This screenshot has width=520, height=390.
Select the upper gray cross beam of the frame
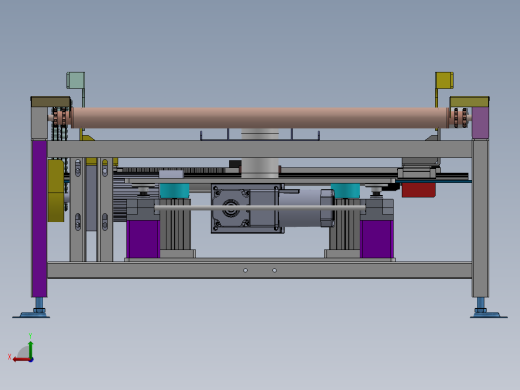tap(260, 149)
